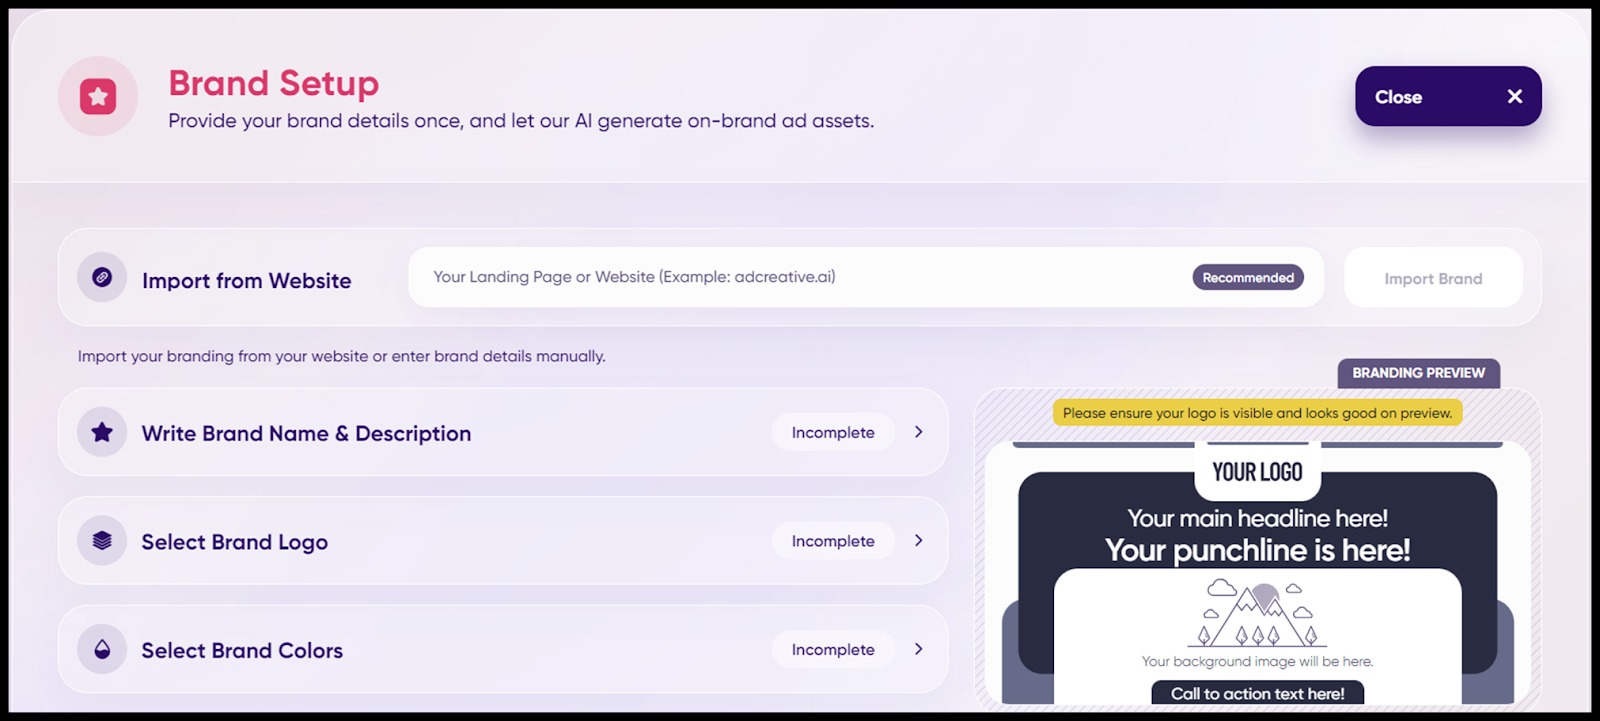Screen dimensions: 1600x721
Task: Click the Close button label
Action: click(x=1398, y=97)
